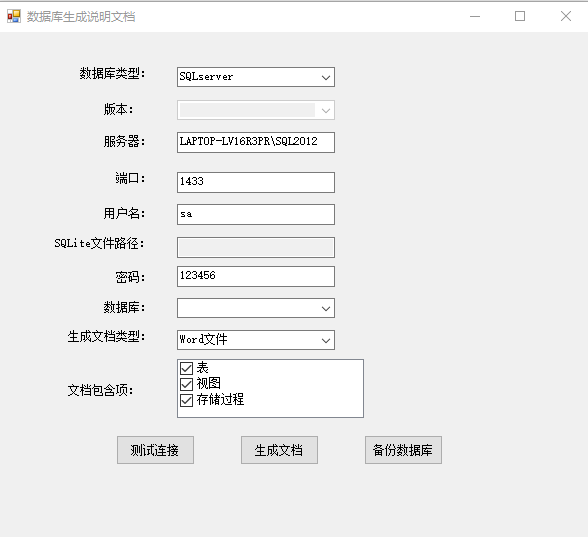Image resolution: width=588 pixels, height=537 pixels.
Task: Click the SQLite文件路径 input field
Action: click(x=256, y=247)
